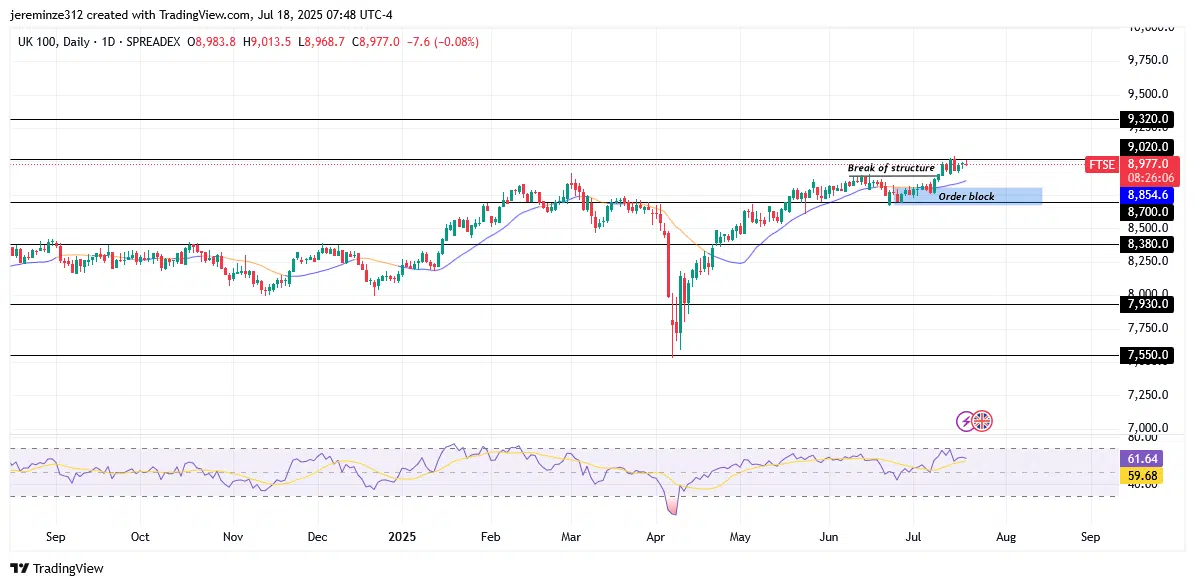Click the 7,930.0 horizontal line label

1148,303
